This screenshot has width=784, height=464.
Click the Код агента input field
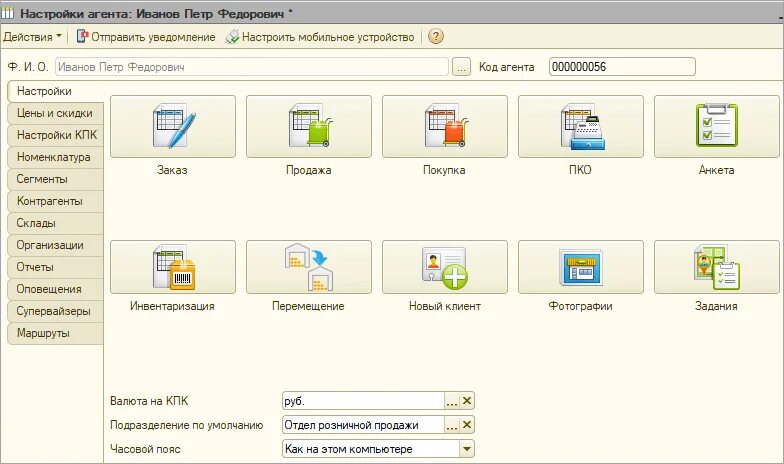coord(622,67)
